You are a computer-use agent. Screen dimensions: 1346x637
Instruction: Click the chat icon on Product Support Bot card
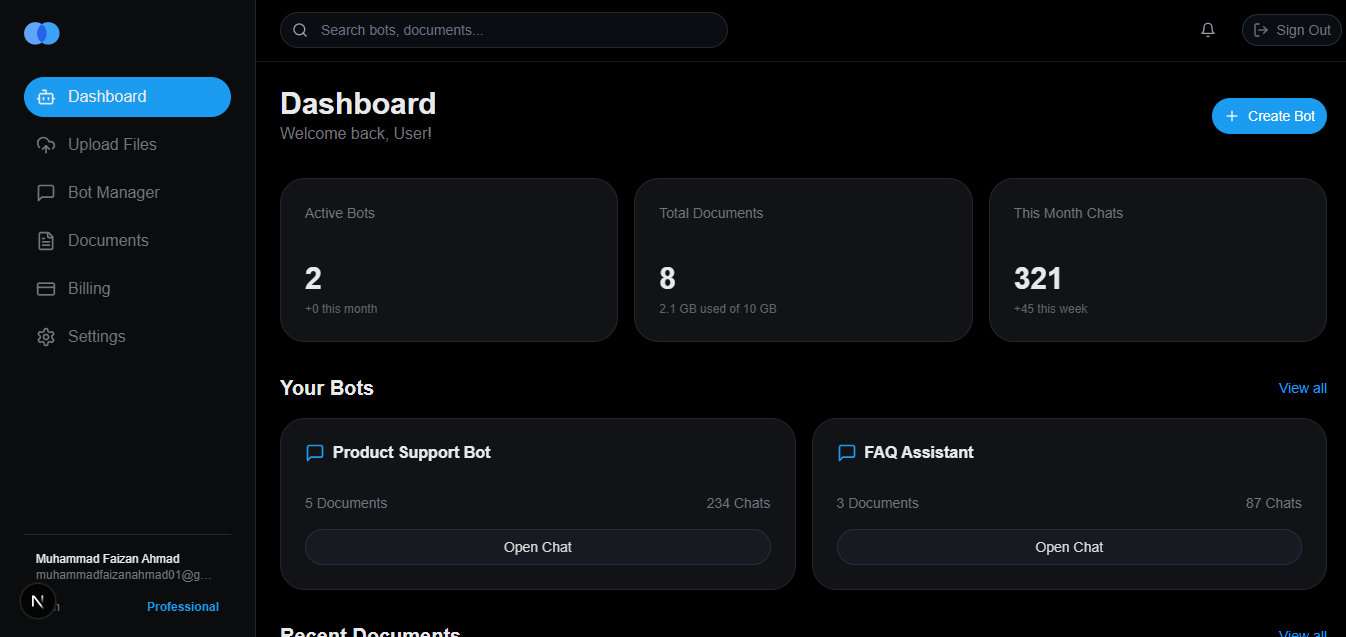click(314, 452)
